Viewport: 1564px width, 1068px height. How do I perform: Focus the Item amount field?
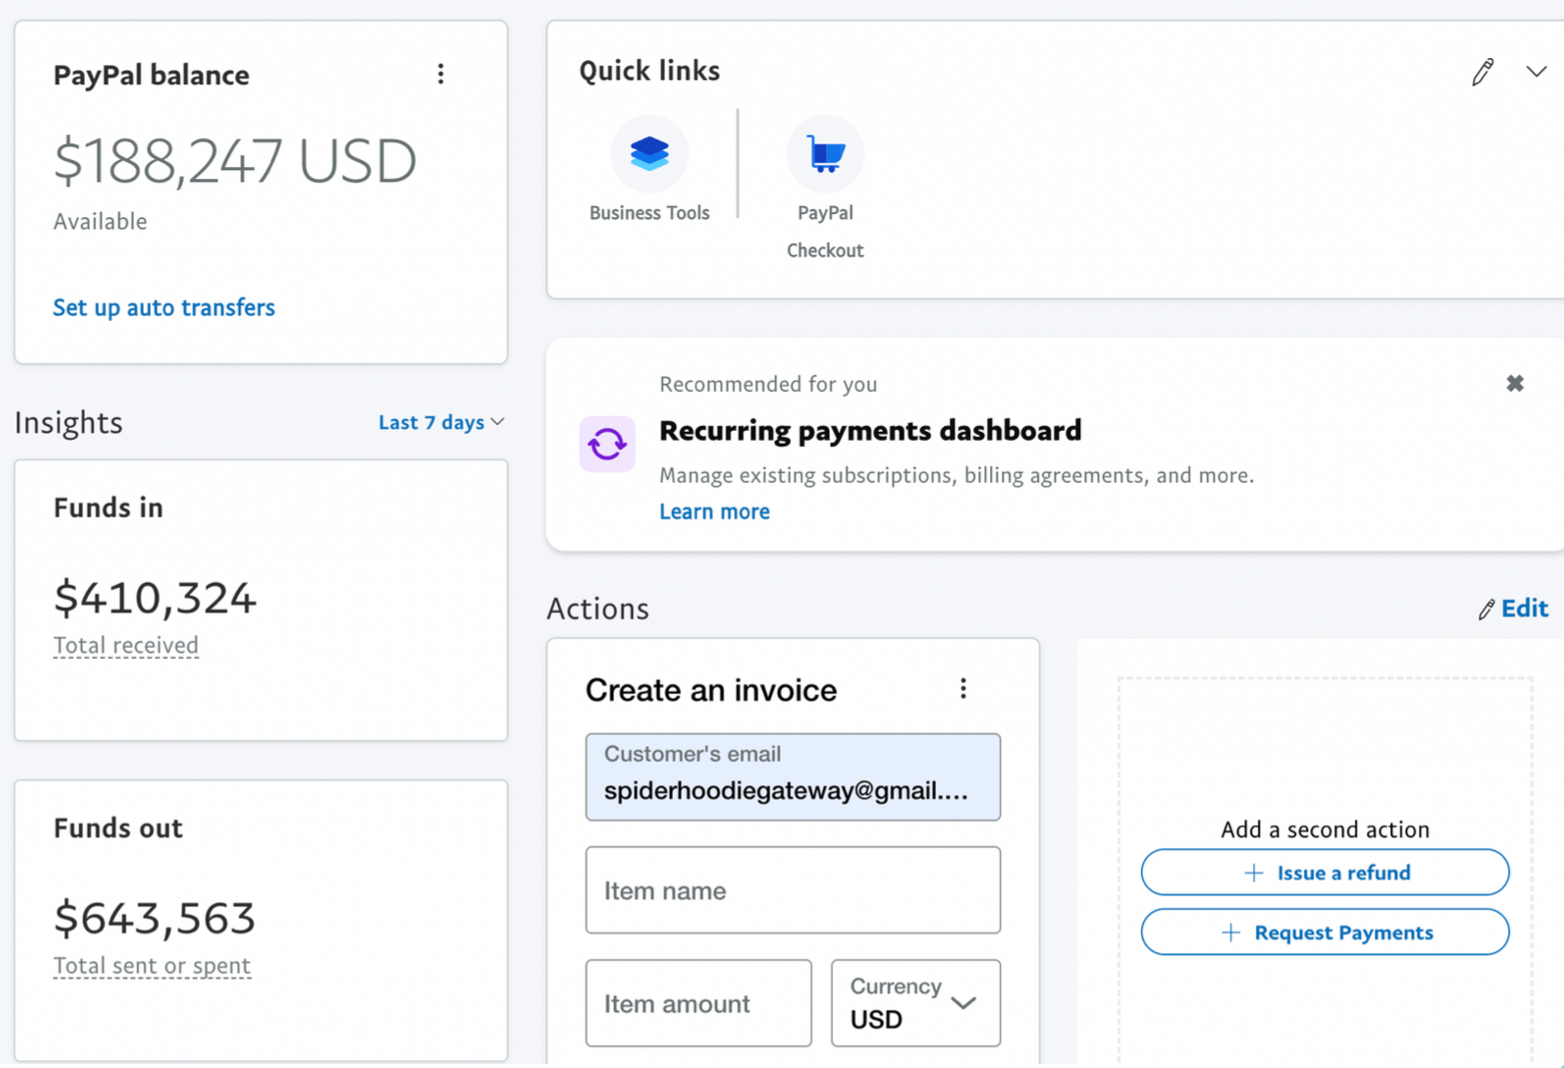698,1003
